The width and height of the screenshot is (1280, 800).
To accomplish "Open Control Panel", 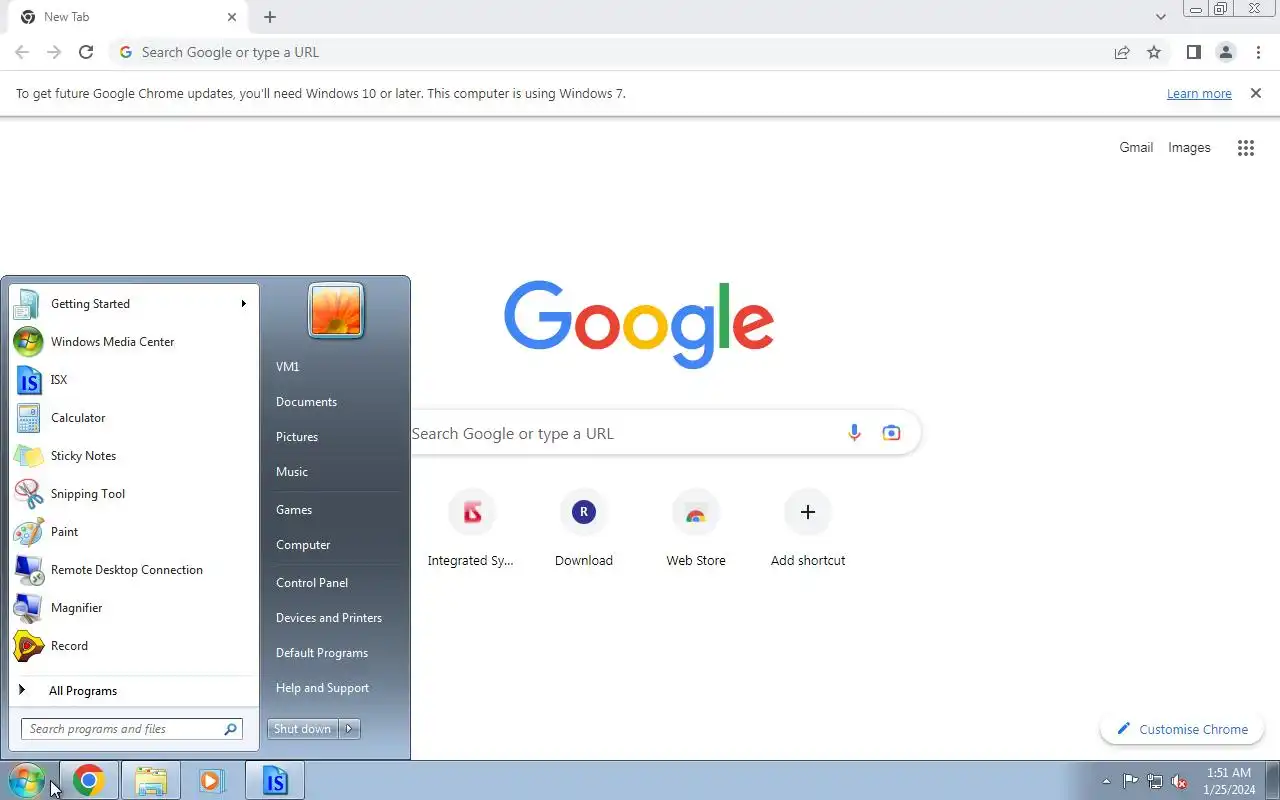I will [312, 583].
